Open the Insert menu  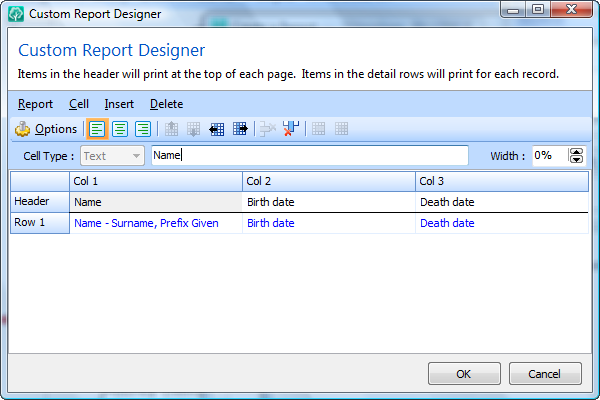119,104
